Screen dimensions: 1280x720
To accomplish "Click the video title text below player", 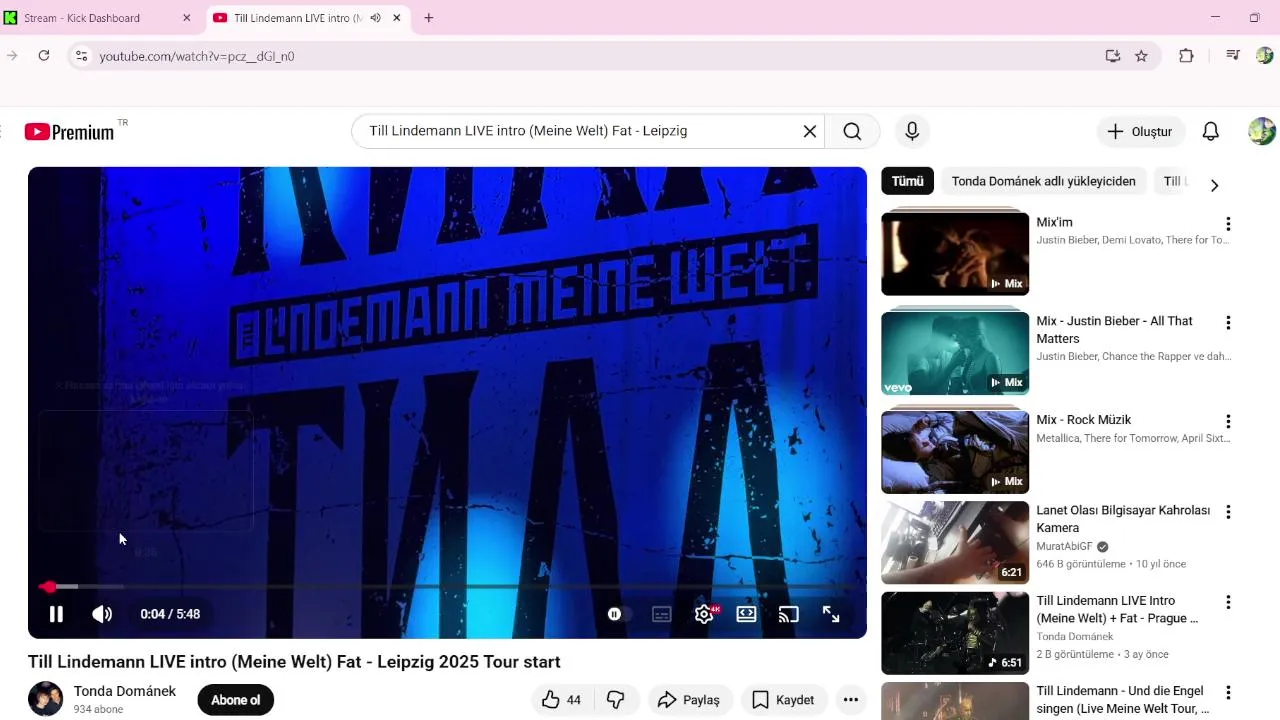I will coord(294,662).
